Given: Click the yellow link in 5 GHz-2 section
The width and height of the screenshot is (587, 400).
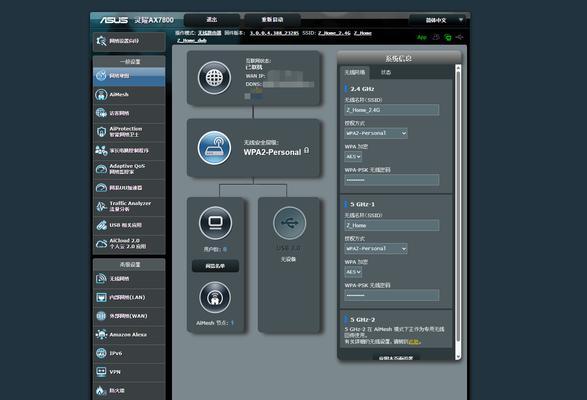Looking at the screenshot, I should click(x=414, y=342).
